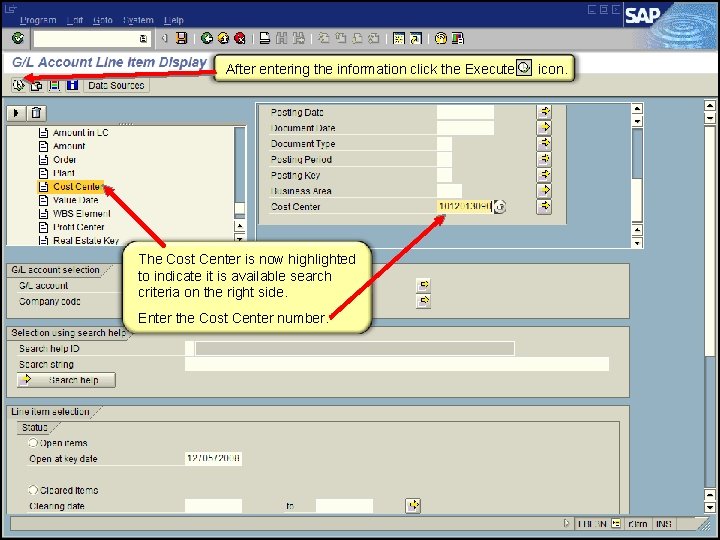Click the blue Information icon
The image size is (720, 540).
tap(73, 85)
